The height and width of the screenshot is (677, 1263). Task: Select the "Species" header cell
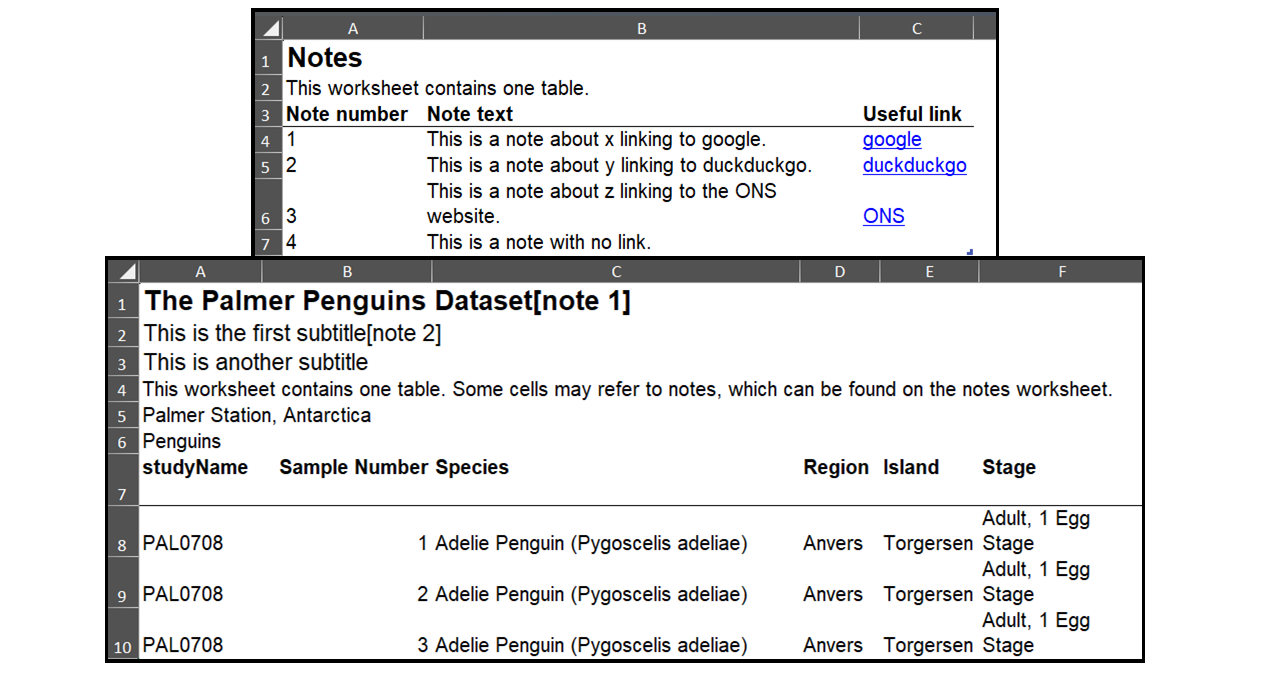point(472,467)
